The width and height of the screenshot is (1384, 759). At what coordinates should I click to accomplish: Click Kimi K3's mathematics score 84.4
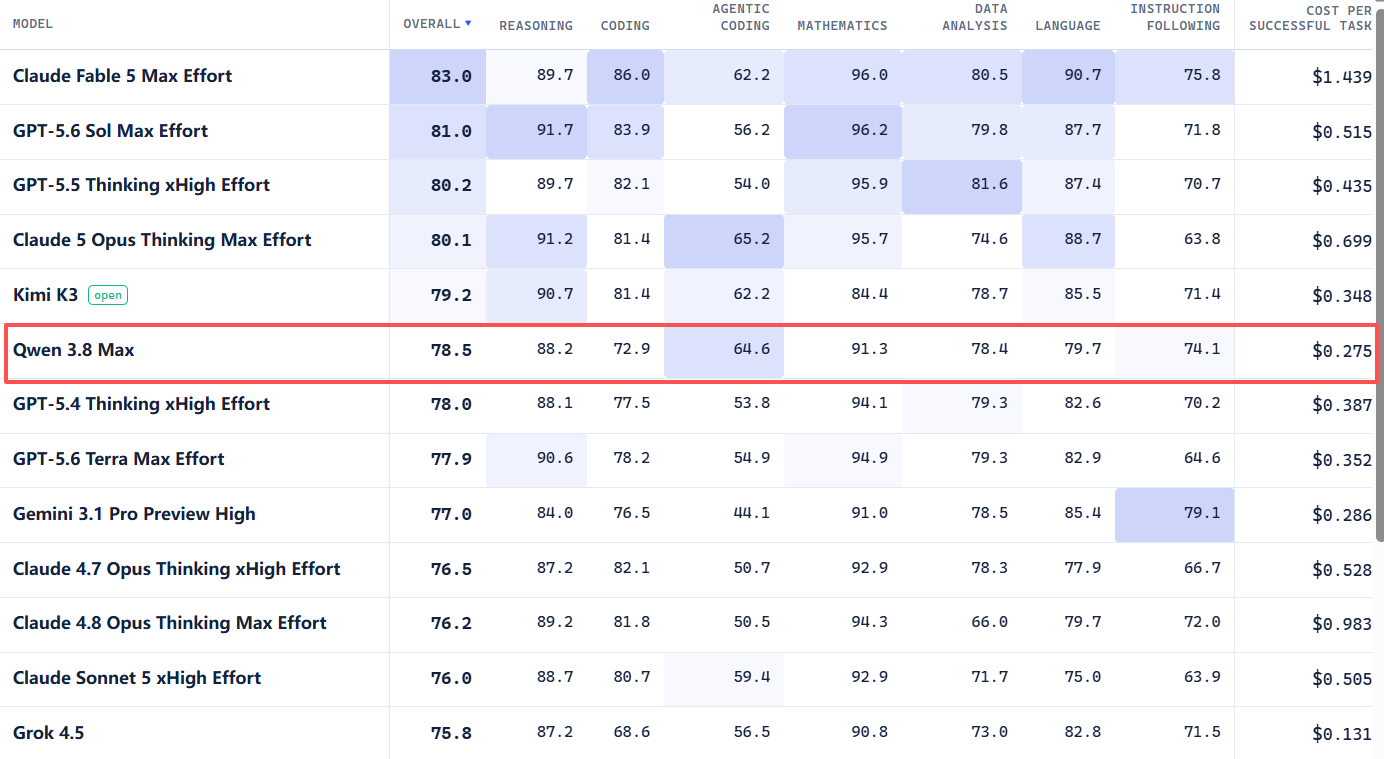pos(869,295)
